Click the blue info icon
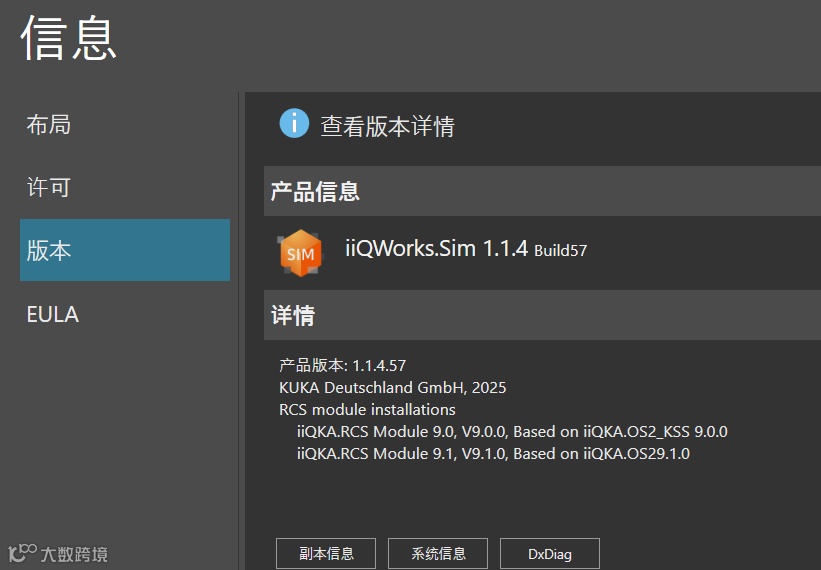This screenshot has width=821, height=570. (294, 124)
